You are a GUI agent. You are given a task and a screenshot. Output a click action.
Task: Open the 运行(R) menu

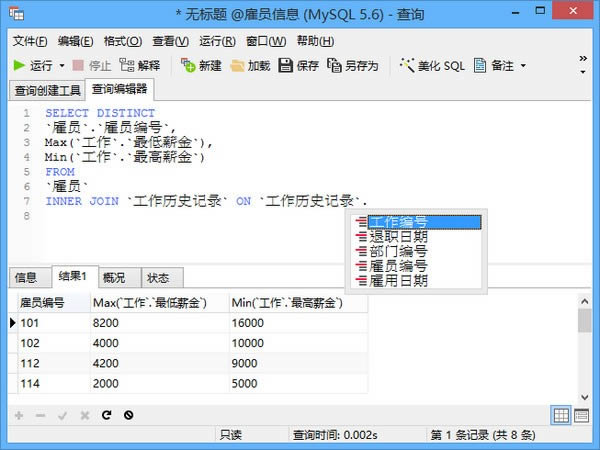pyautogui.click(x=217, y=41)
